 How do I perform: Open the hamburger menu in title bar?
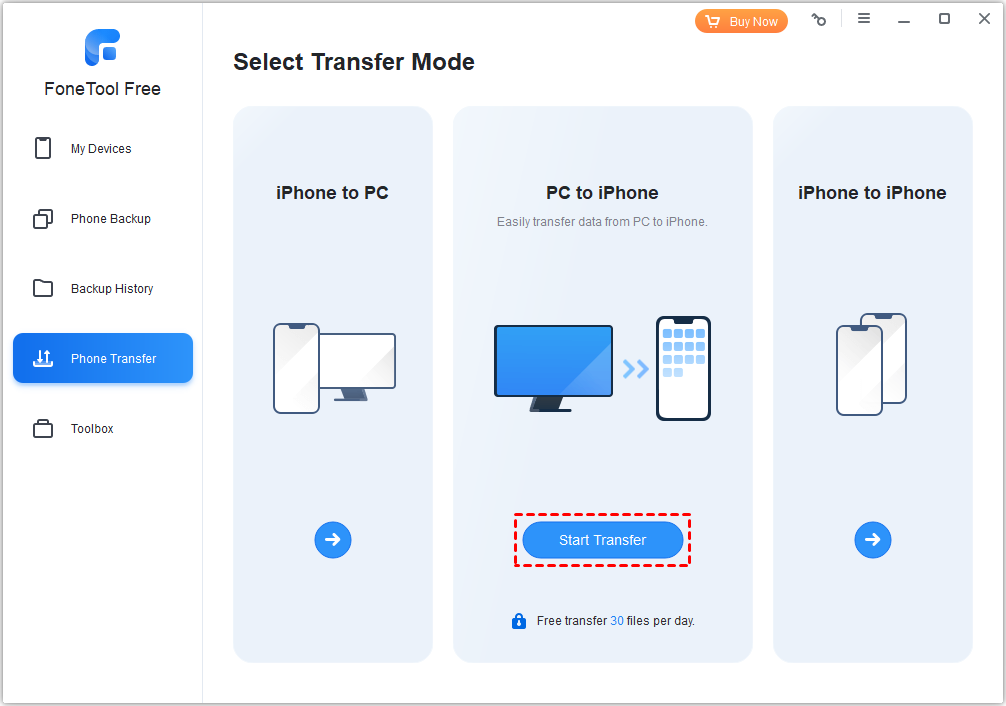[x=864, y=19]
